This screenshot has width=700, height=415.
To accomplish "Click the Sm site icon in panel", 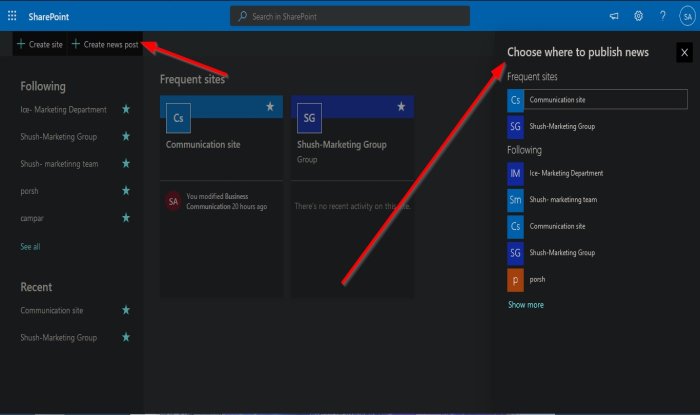I will point(515,200).
